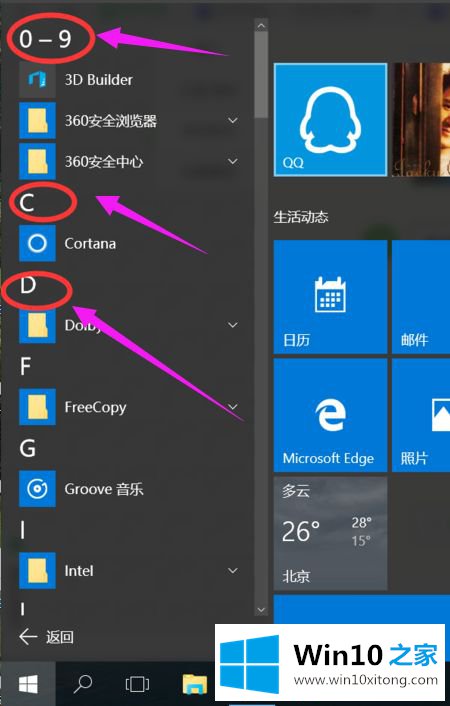
Task: Click the Windows Start button
Action: (28, 685)
